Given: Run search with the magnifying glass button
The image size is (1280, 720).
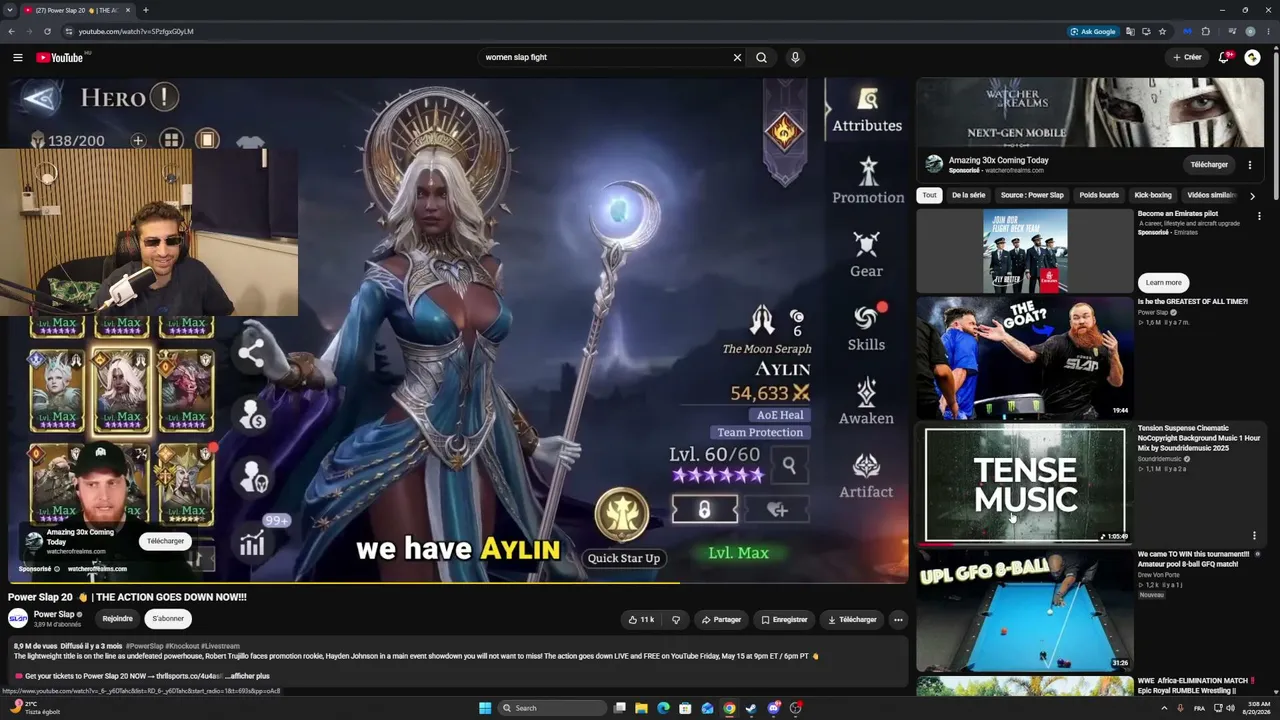Looking at the screenshot, I should (761, 57).
